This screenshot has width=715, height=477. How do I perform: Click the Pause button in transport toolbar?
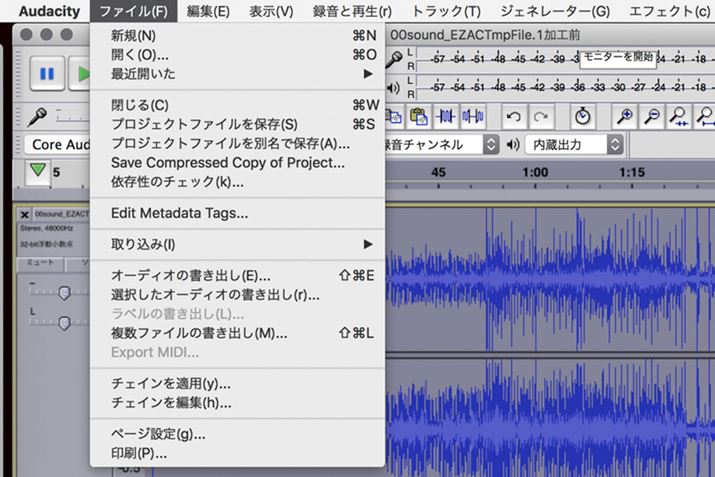(x=47, y=73)
